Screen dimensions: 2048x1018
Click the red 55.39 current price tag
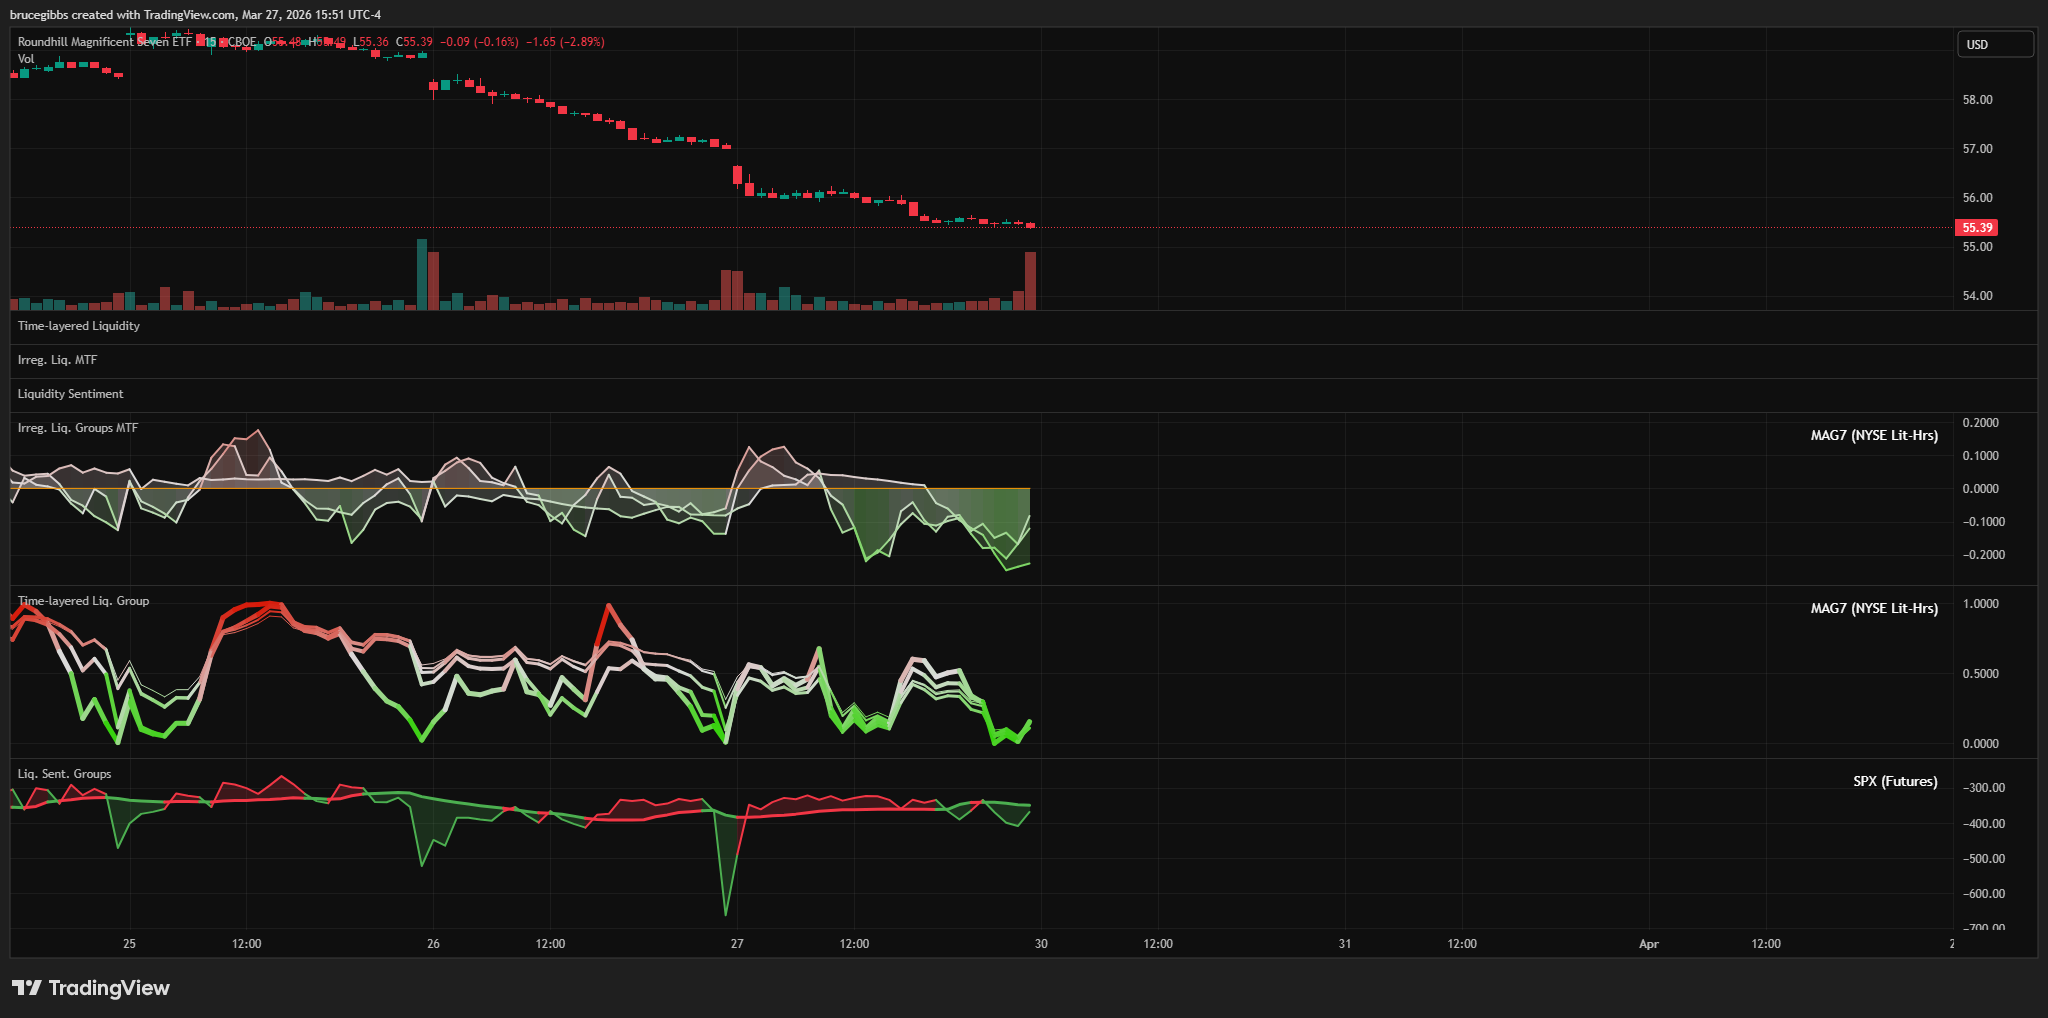click(x=1976, y=228)
